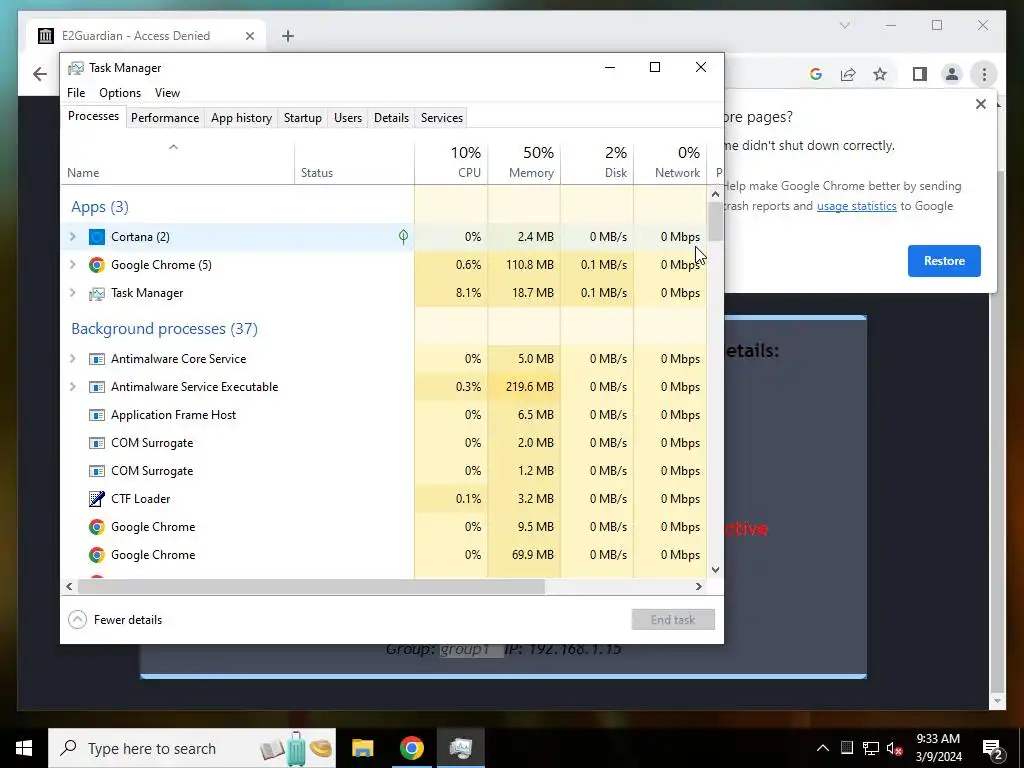1024x768 pixels.
Task: Select the Google Chrome 69.9 MB process row
Action: pyautogui.click(x=384, y=555)
